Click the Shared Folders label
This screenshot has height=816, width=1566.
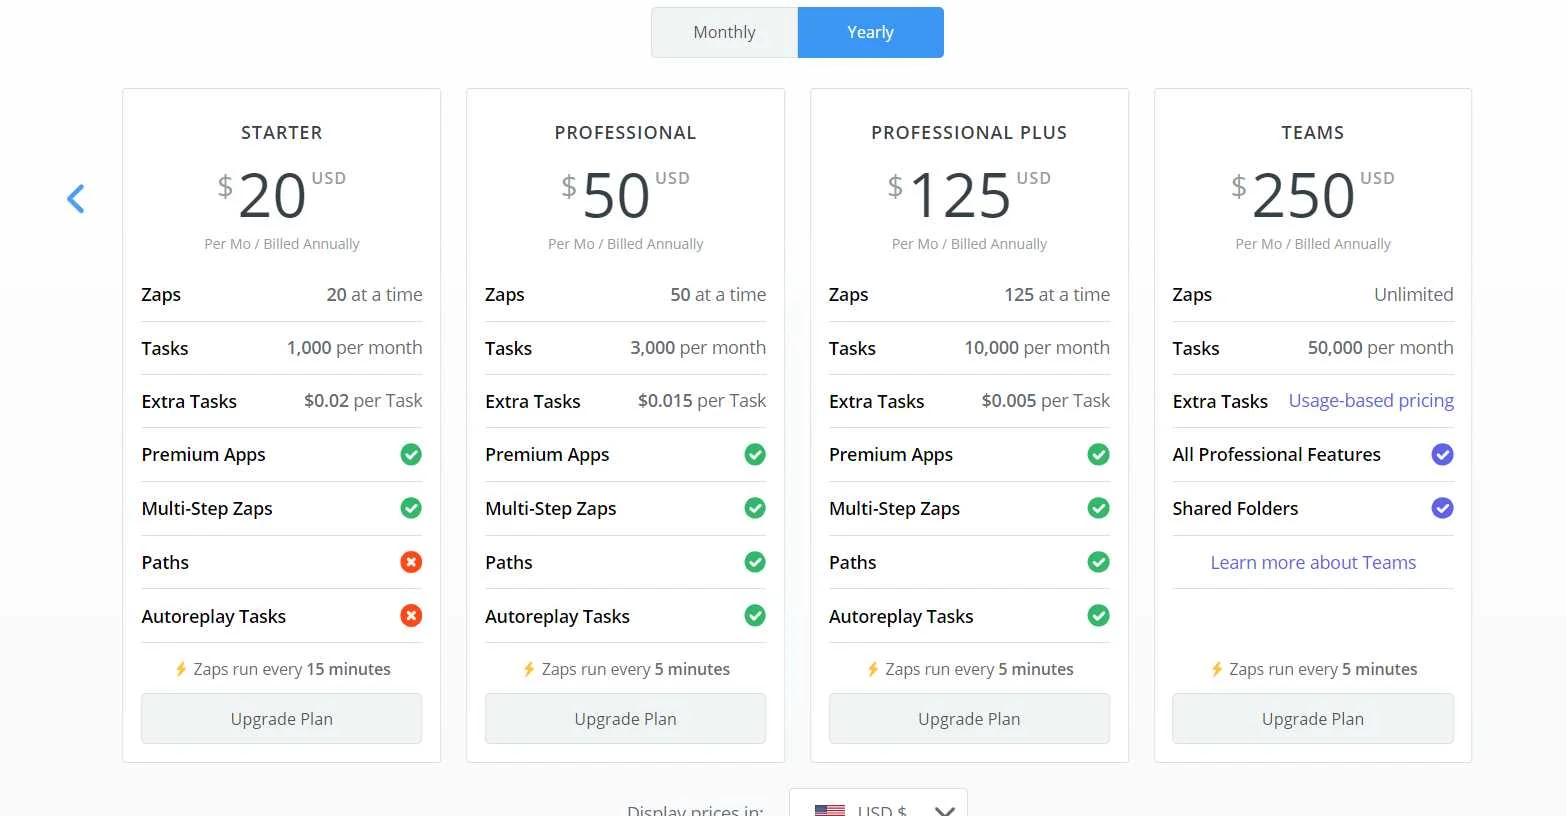(x=1235, y=508)
